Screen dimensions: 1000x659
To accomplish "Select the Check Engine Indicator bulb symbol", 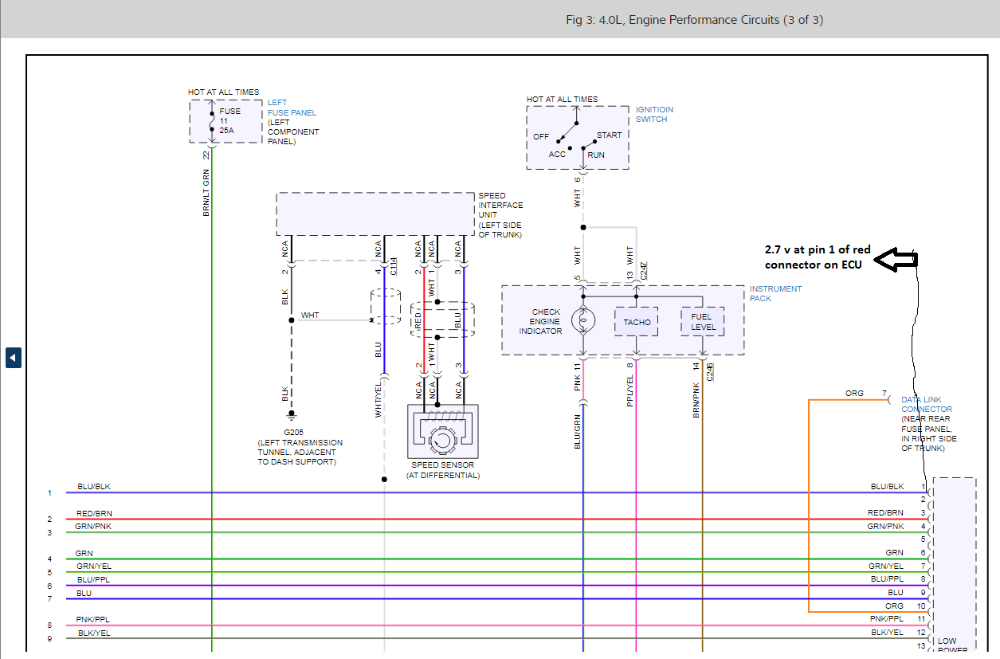I will tap(581, 318).
